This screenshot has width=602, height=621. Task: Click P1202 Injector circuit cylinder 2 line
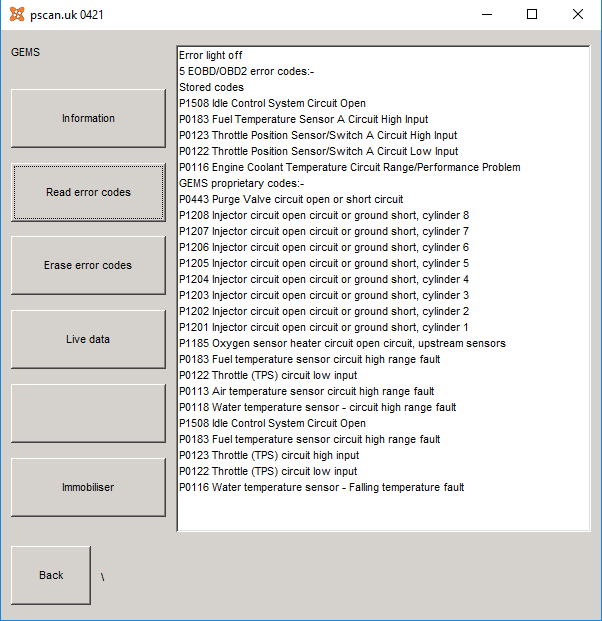point(324,311)
